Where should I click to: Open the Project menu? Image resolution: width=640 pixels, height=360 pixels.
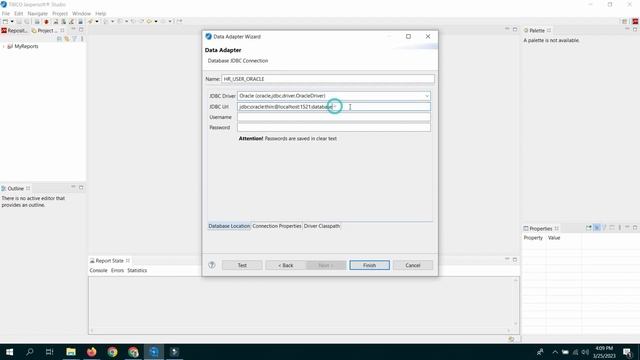60,13
